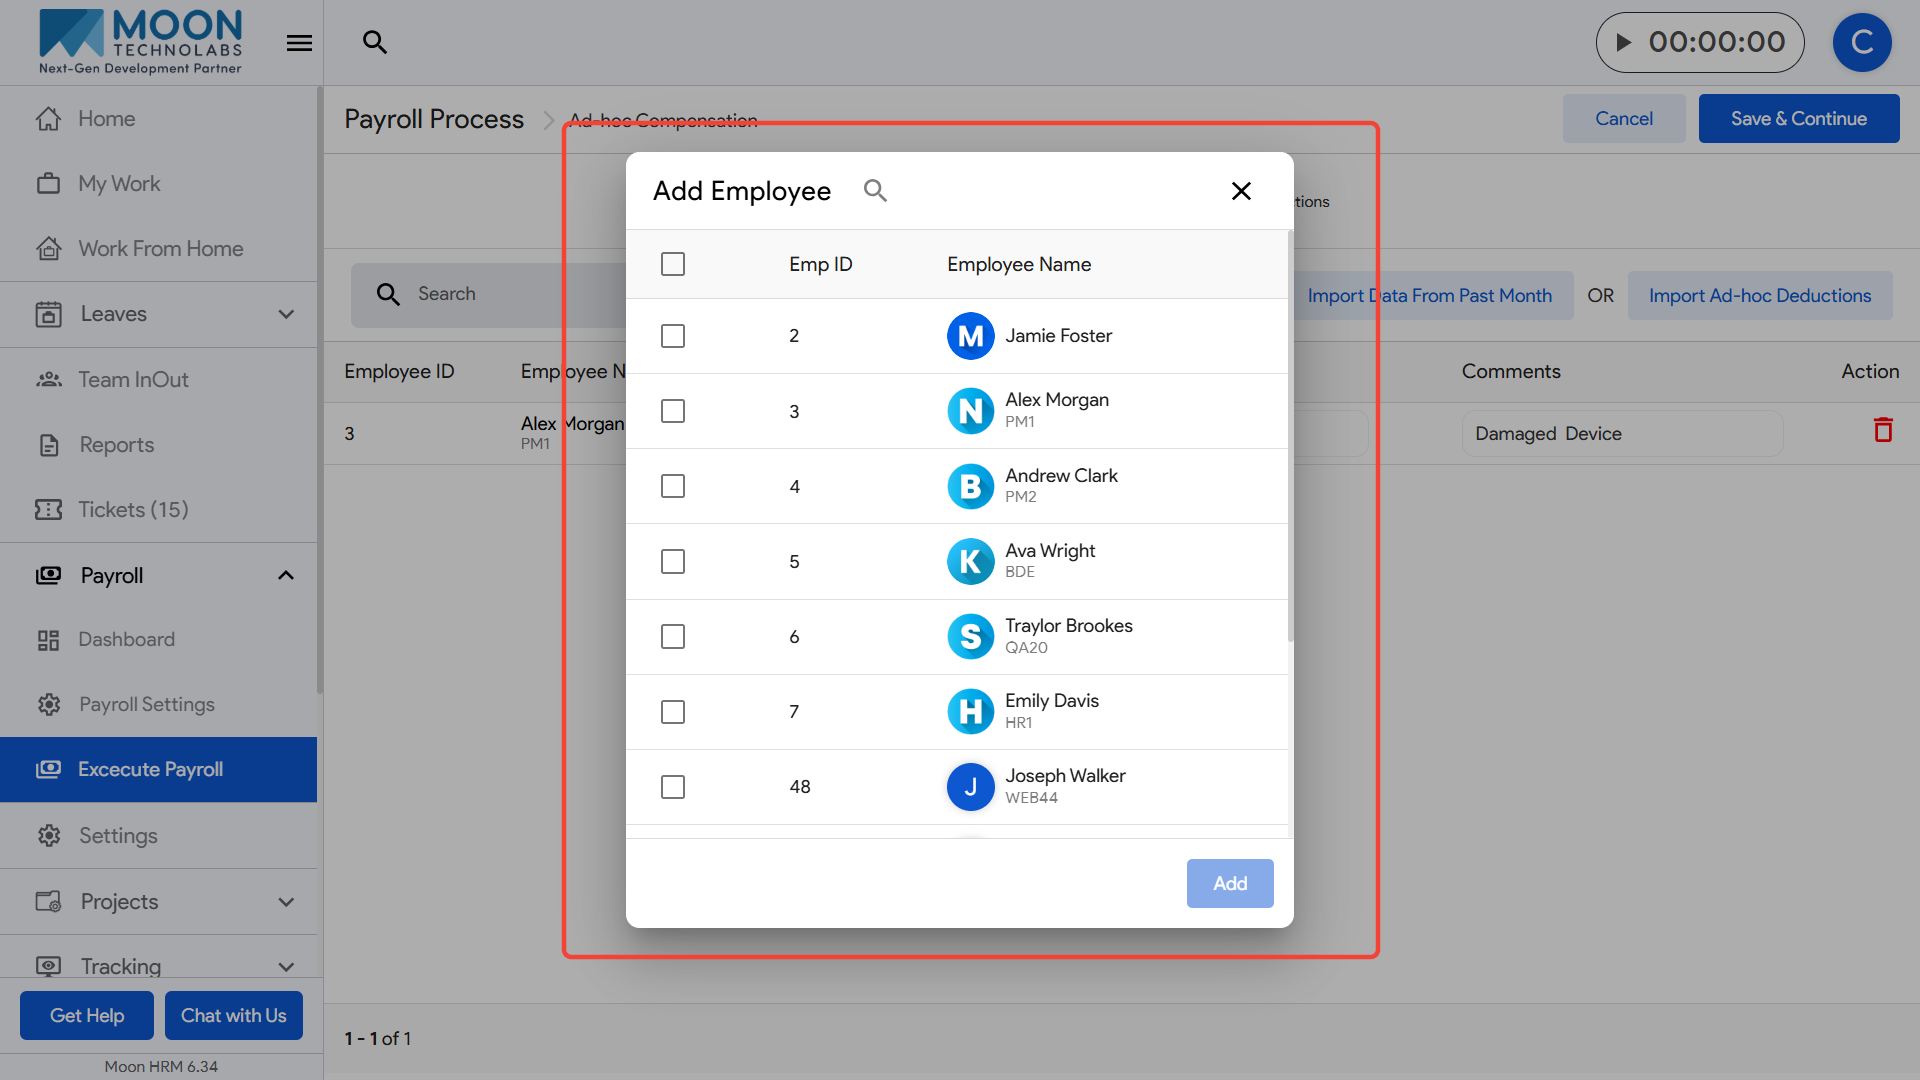Collapse the Payroll section
The width and height of the screenshot is (1920, 1080).
pyautogui.click(x=286, y=575)
